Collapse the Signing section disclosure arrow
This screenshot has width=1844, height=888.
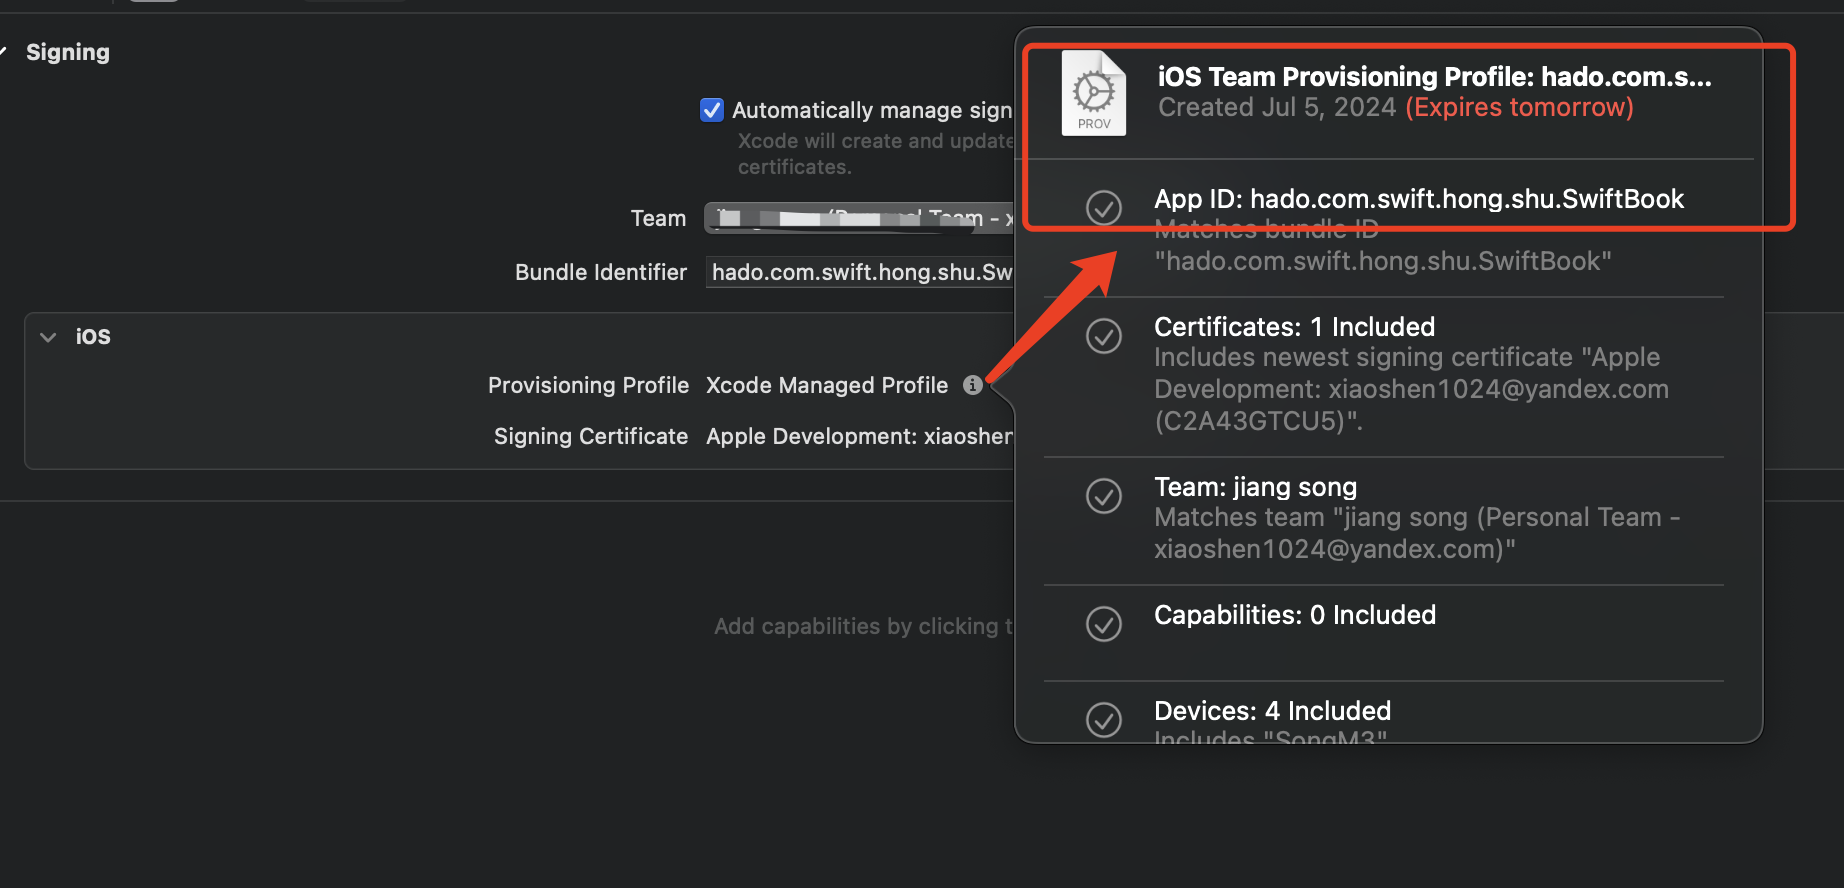tap(3, 52)
